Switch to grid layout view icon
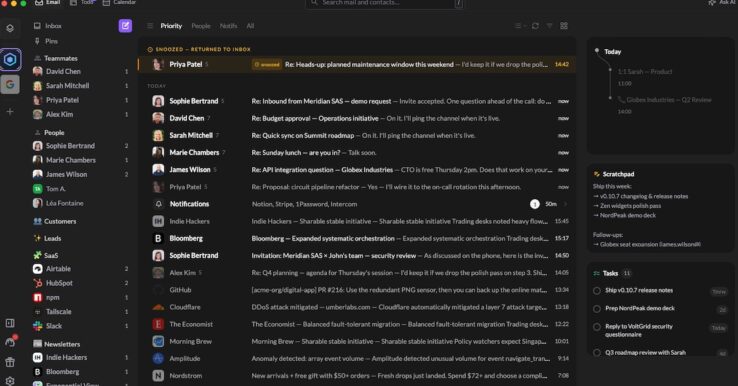 [x=564, y=26]
